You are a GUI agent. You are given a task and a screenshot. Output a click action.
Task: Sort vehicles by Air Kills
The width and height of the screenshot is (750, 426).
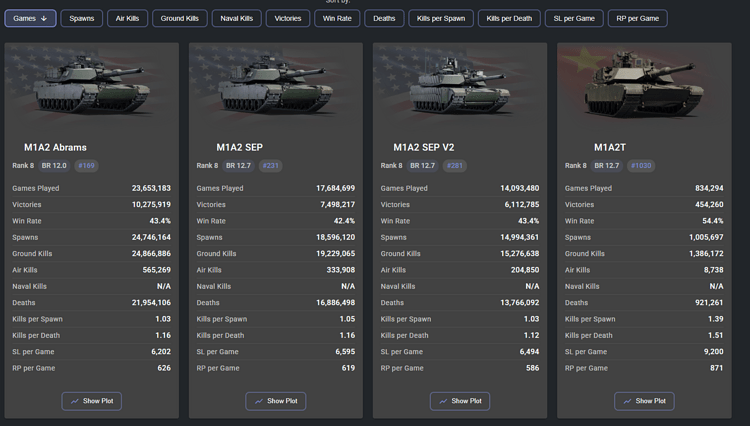click(x=127, y=18)
